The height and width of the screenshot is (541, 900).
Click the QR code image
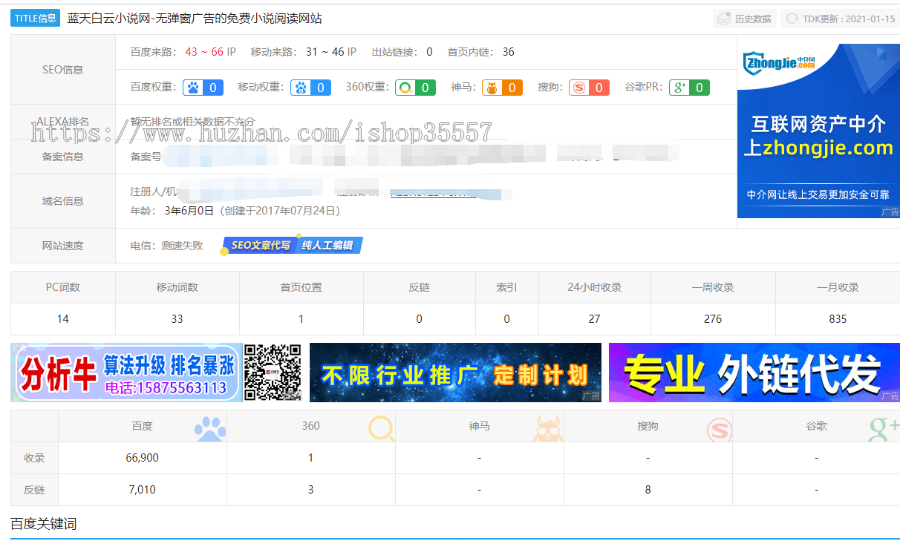pyautogui.click(x=273, y=372)
